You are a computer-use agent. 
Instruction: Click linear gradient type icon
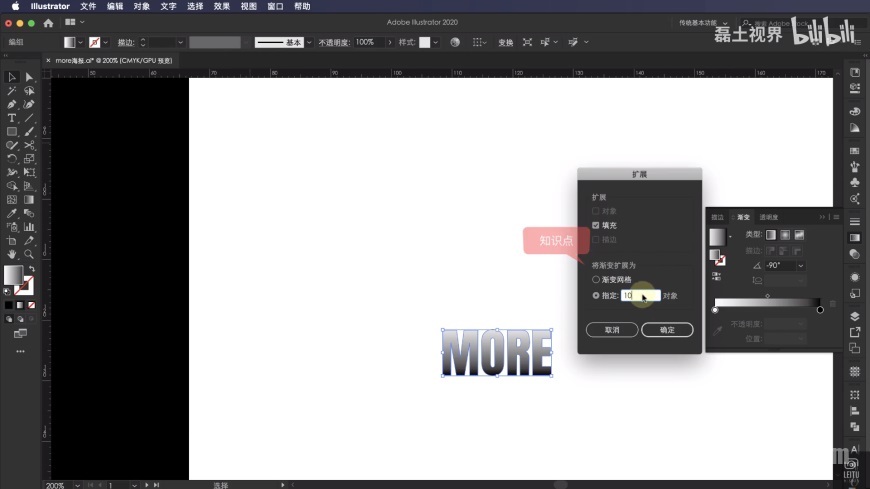(770, 234)
